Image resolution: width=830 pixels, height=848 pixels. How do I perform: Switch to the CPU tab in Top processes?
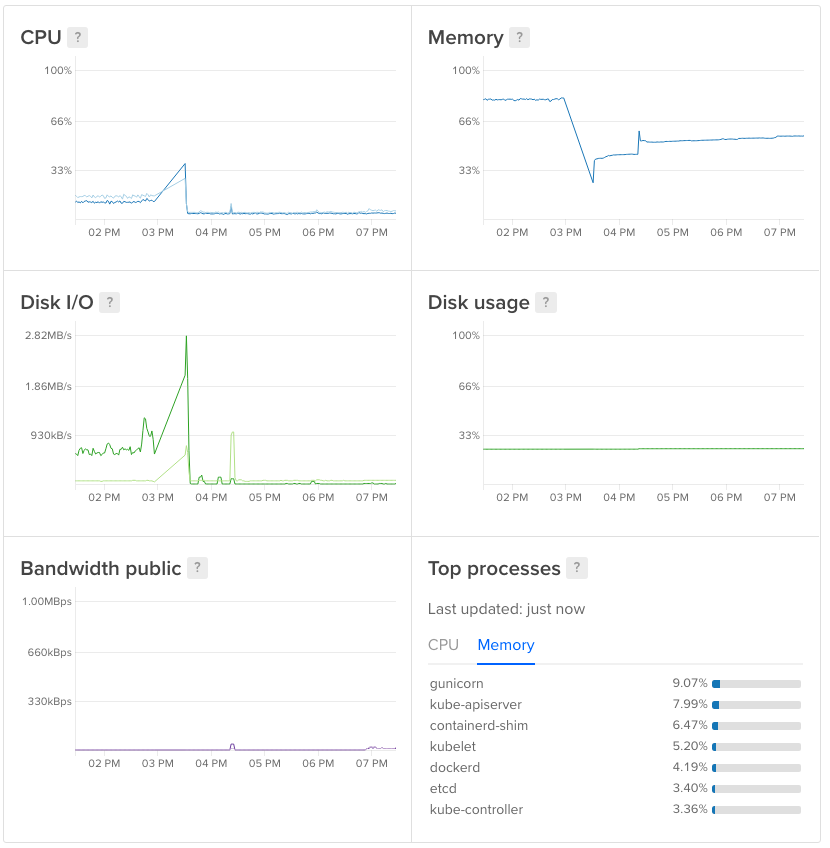tap(443, 645)
